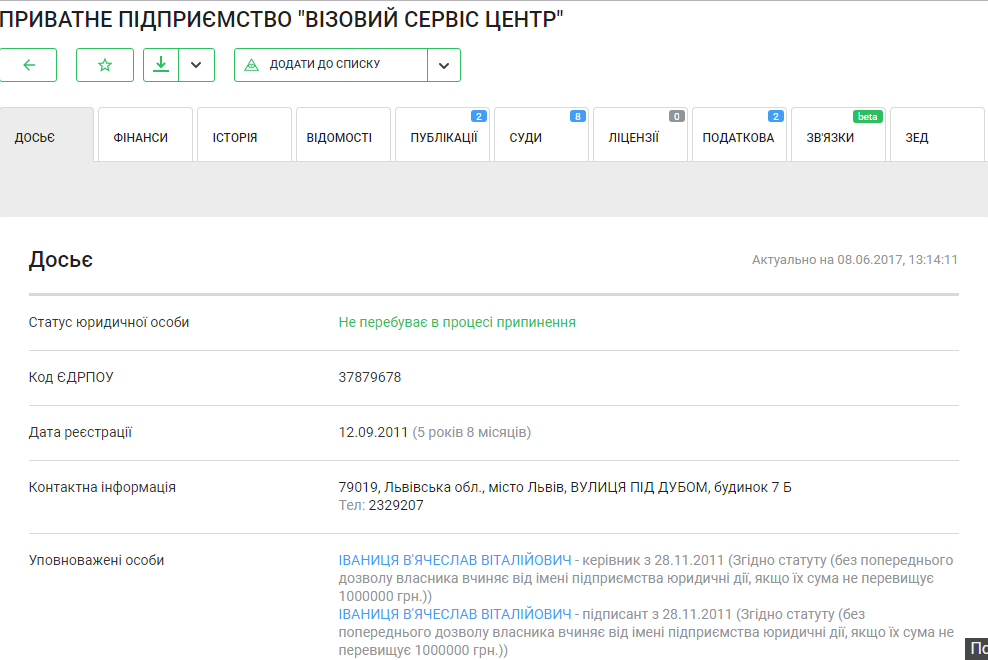Click the back arrow button
The image size is (988, 660).
point(29,65)
